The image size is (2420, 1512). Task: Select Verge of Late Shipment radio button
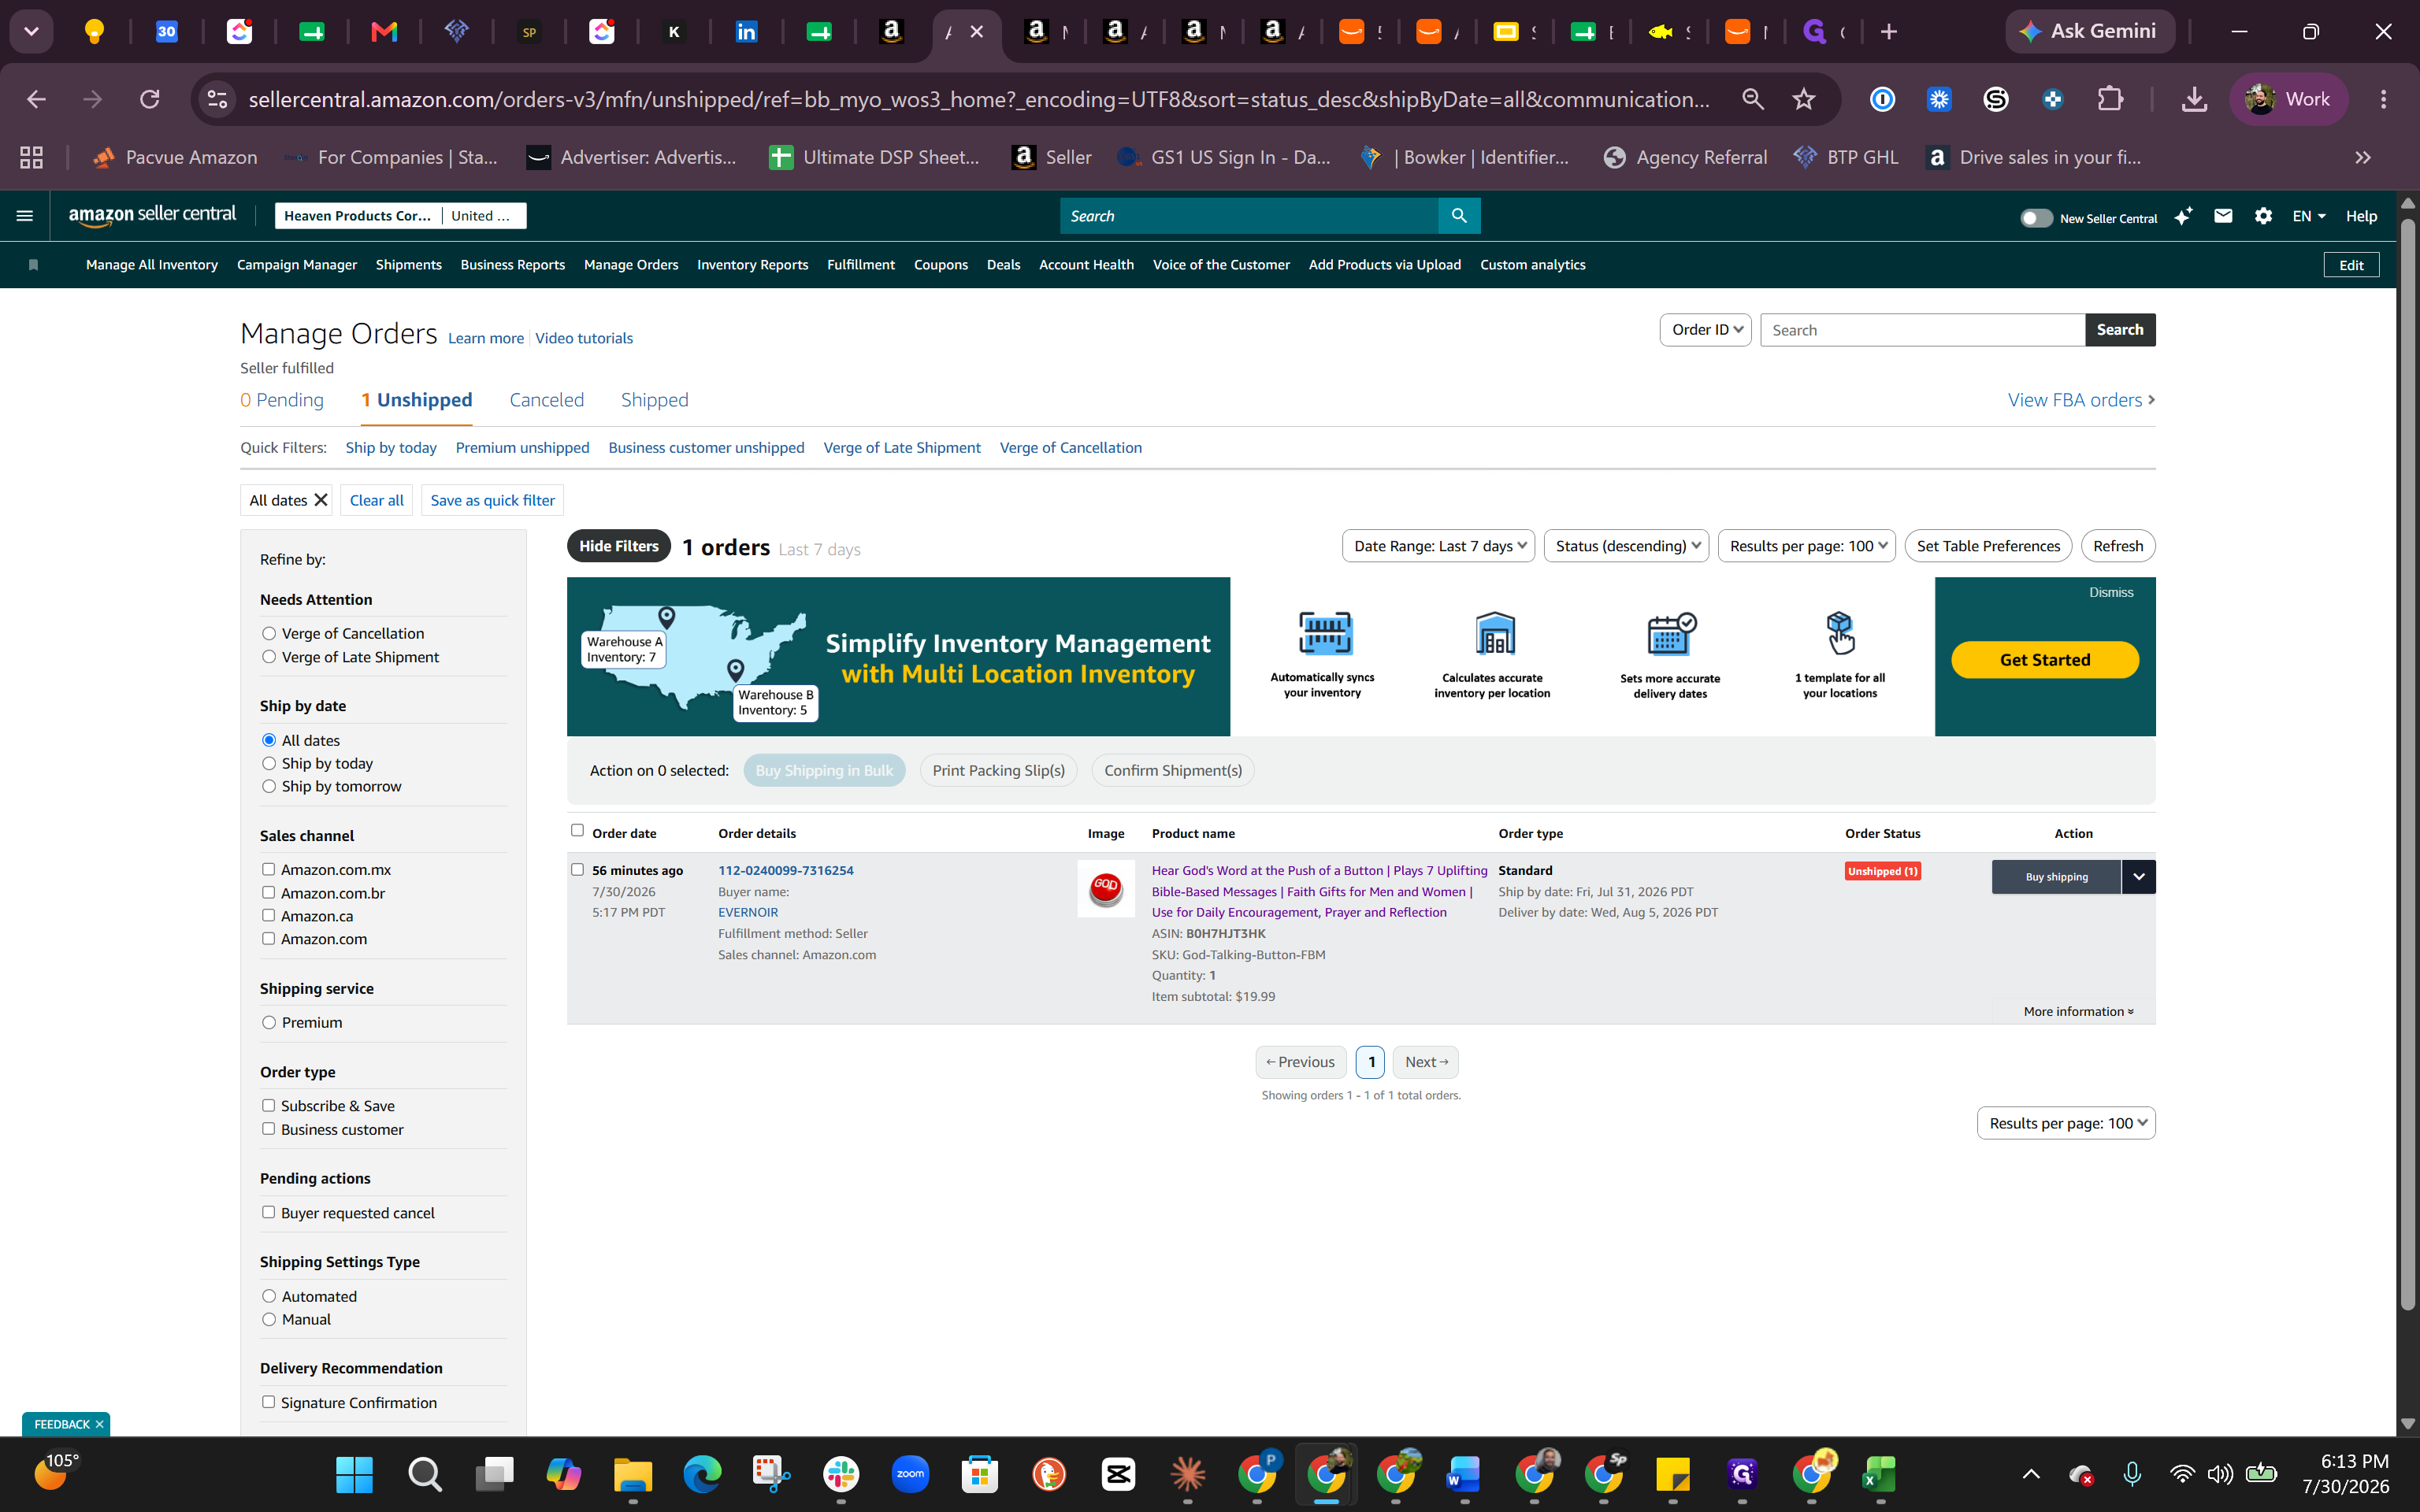tap(269, 657)
